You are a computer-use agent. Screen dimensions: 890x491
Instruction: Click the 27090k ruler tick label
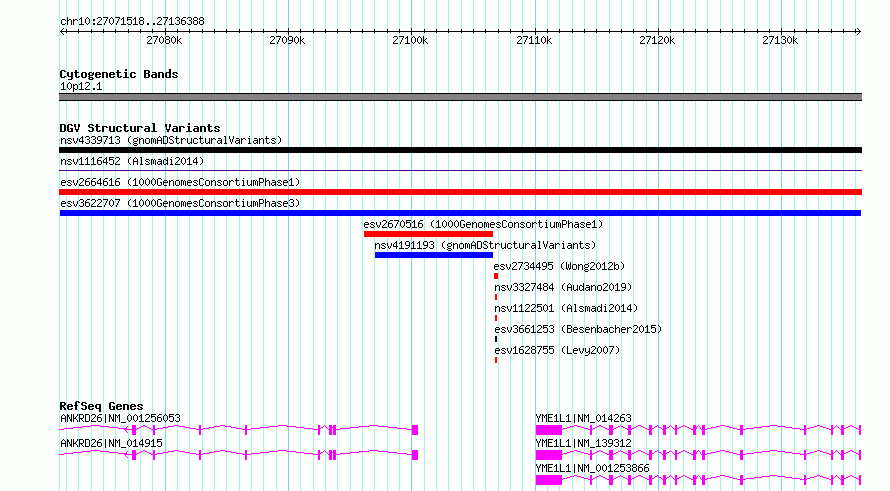tap(287, 40)
